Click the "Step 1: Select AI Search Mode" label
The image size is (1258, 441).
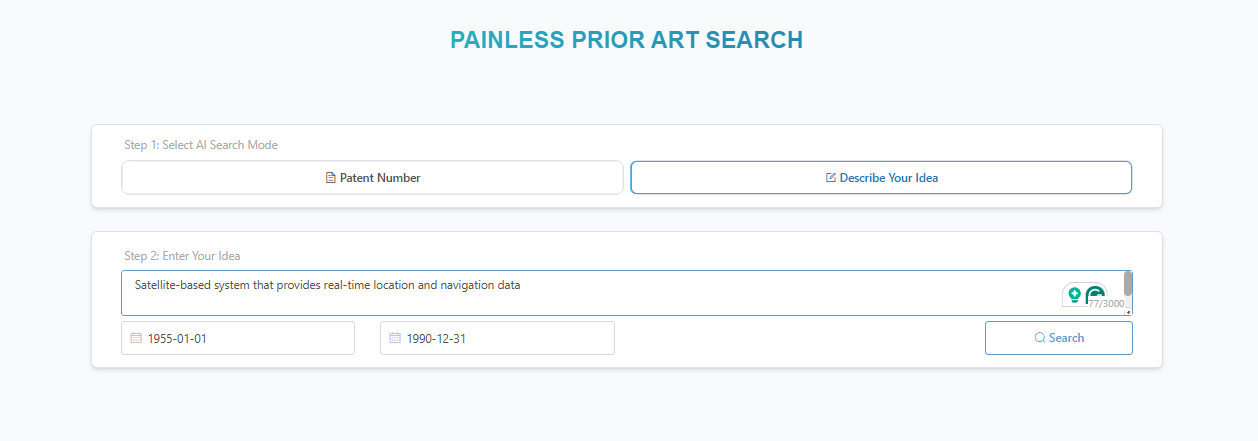coord(201,145)
